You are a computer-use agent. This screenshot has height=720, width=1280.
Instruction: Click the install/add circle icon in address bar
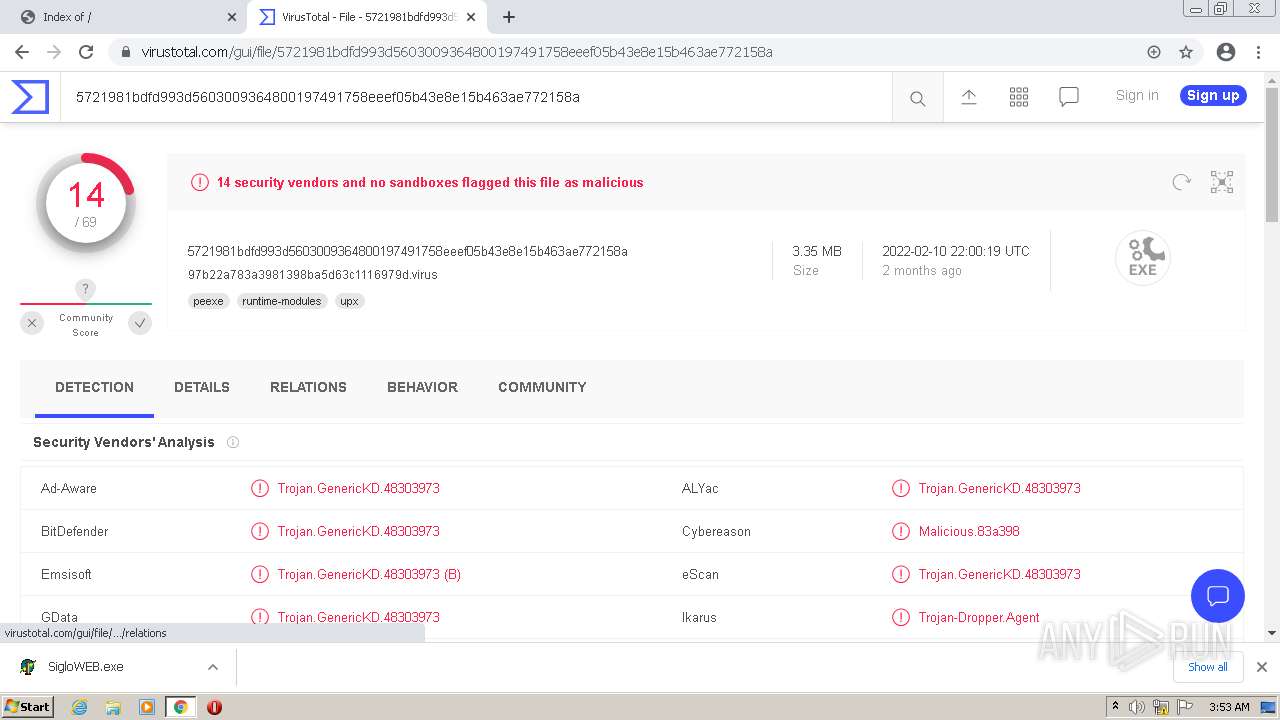[1154, 52]
